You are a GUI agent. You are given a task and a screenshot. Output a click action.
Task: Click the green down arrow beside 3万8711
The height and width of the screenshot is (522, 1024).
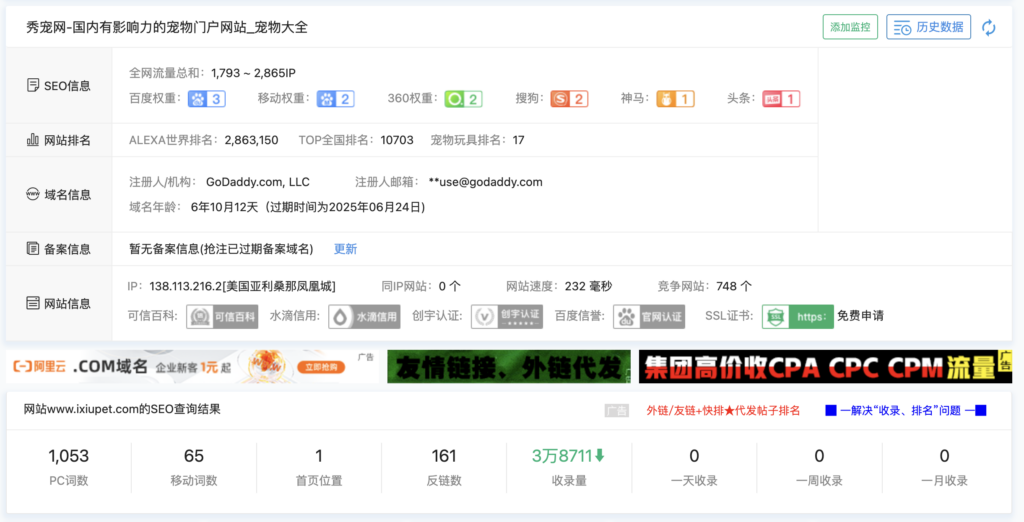(x=600, y=455)
